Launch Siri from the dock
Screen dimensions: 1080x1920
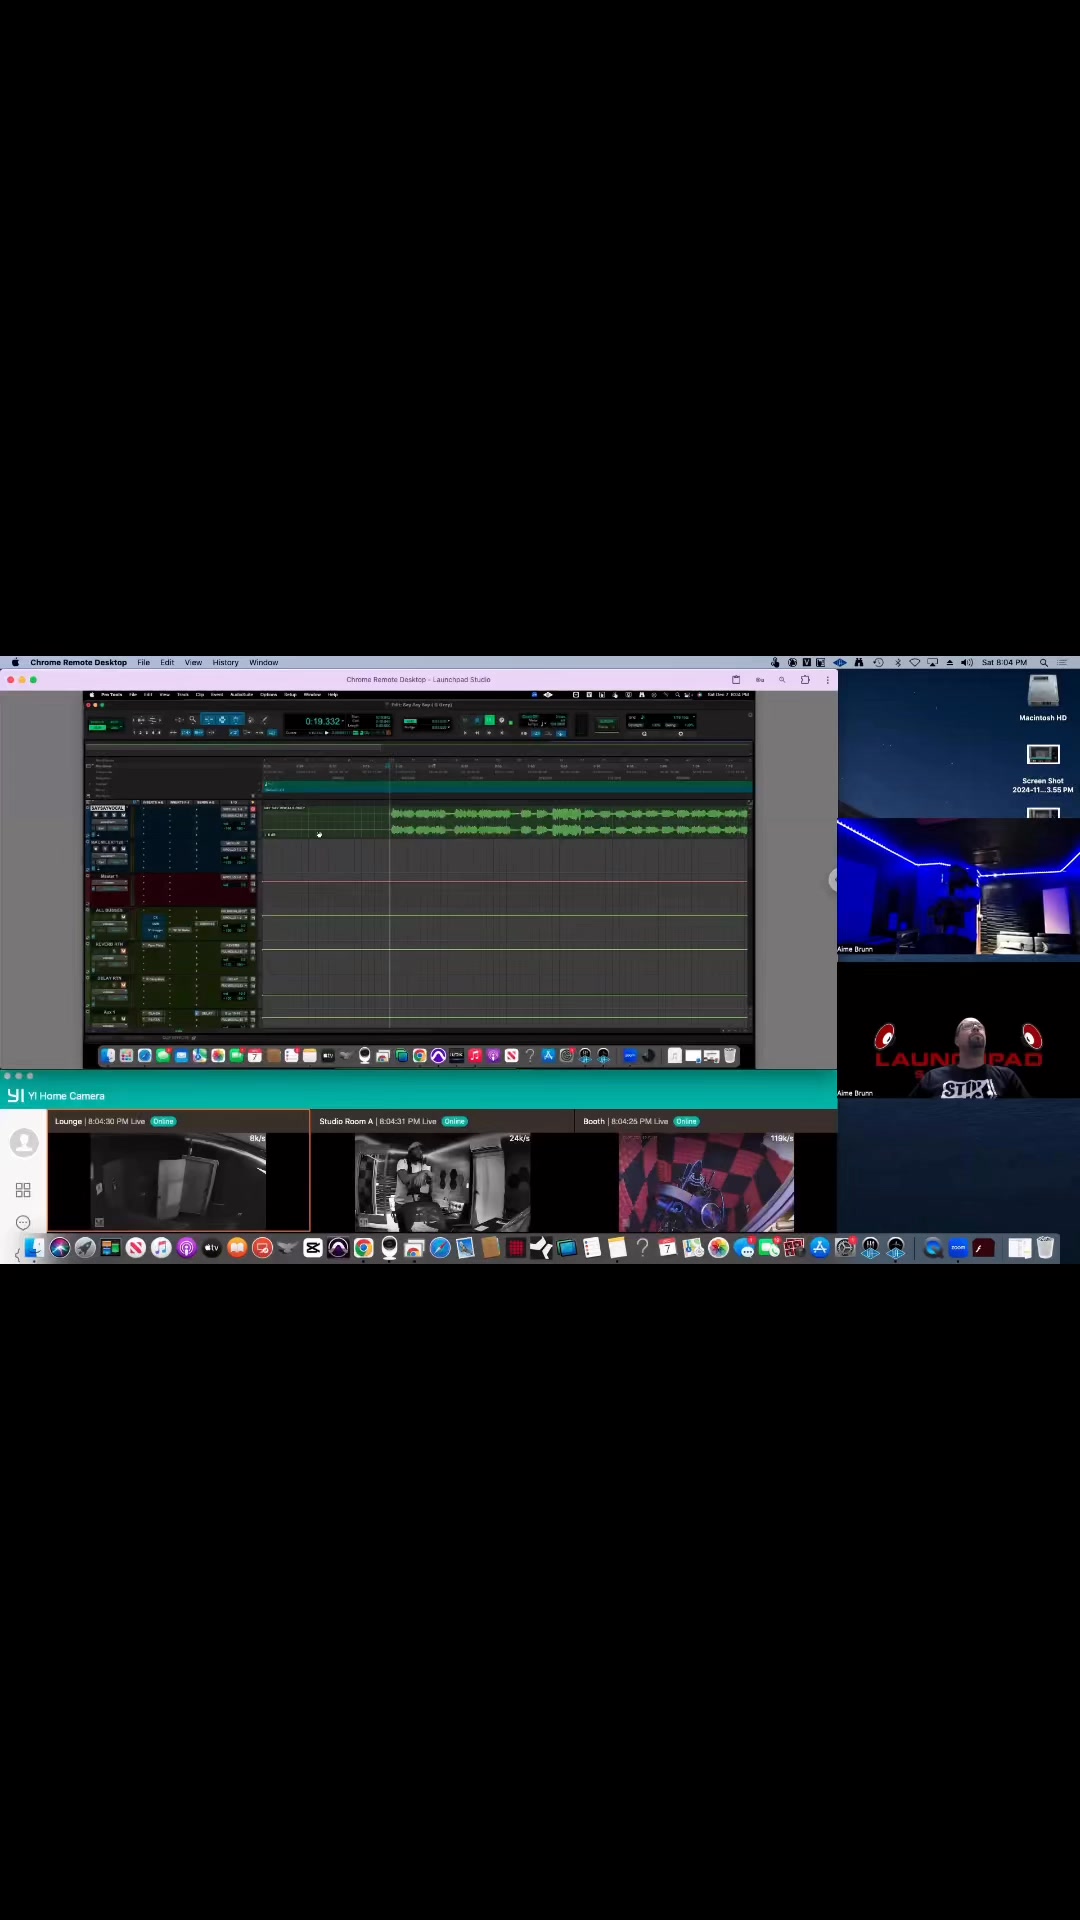point(60,1248)
